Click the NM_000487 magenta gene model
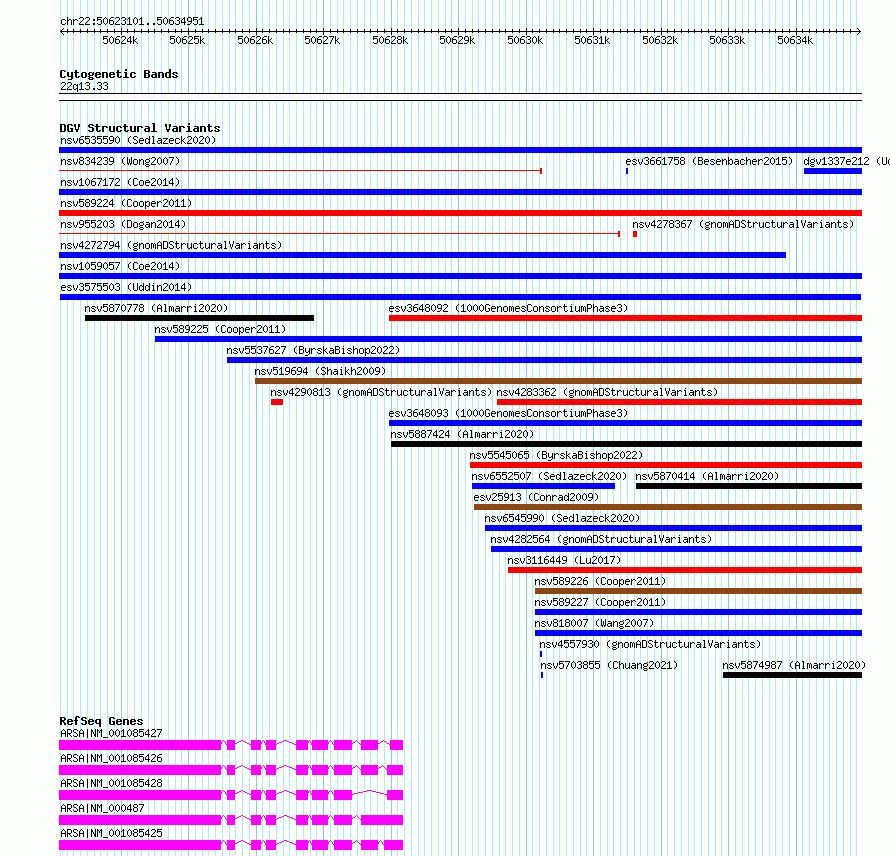The width and height of the screenshot is (890, 856). tap(231, 820)
